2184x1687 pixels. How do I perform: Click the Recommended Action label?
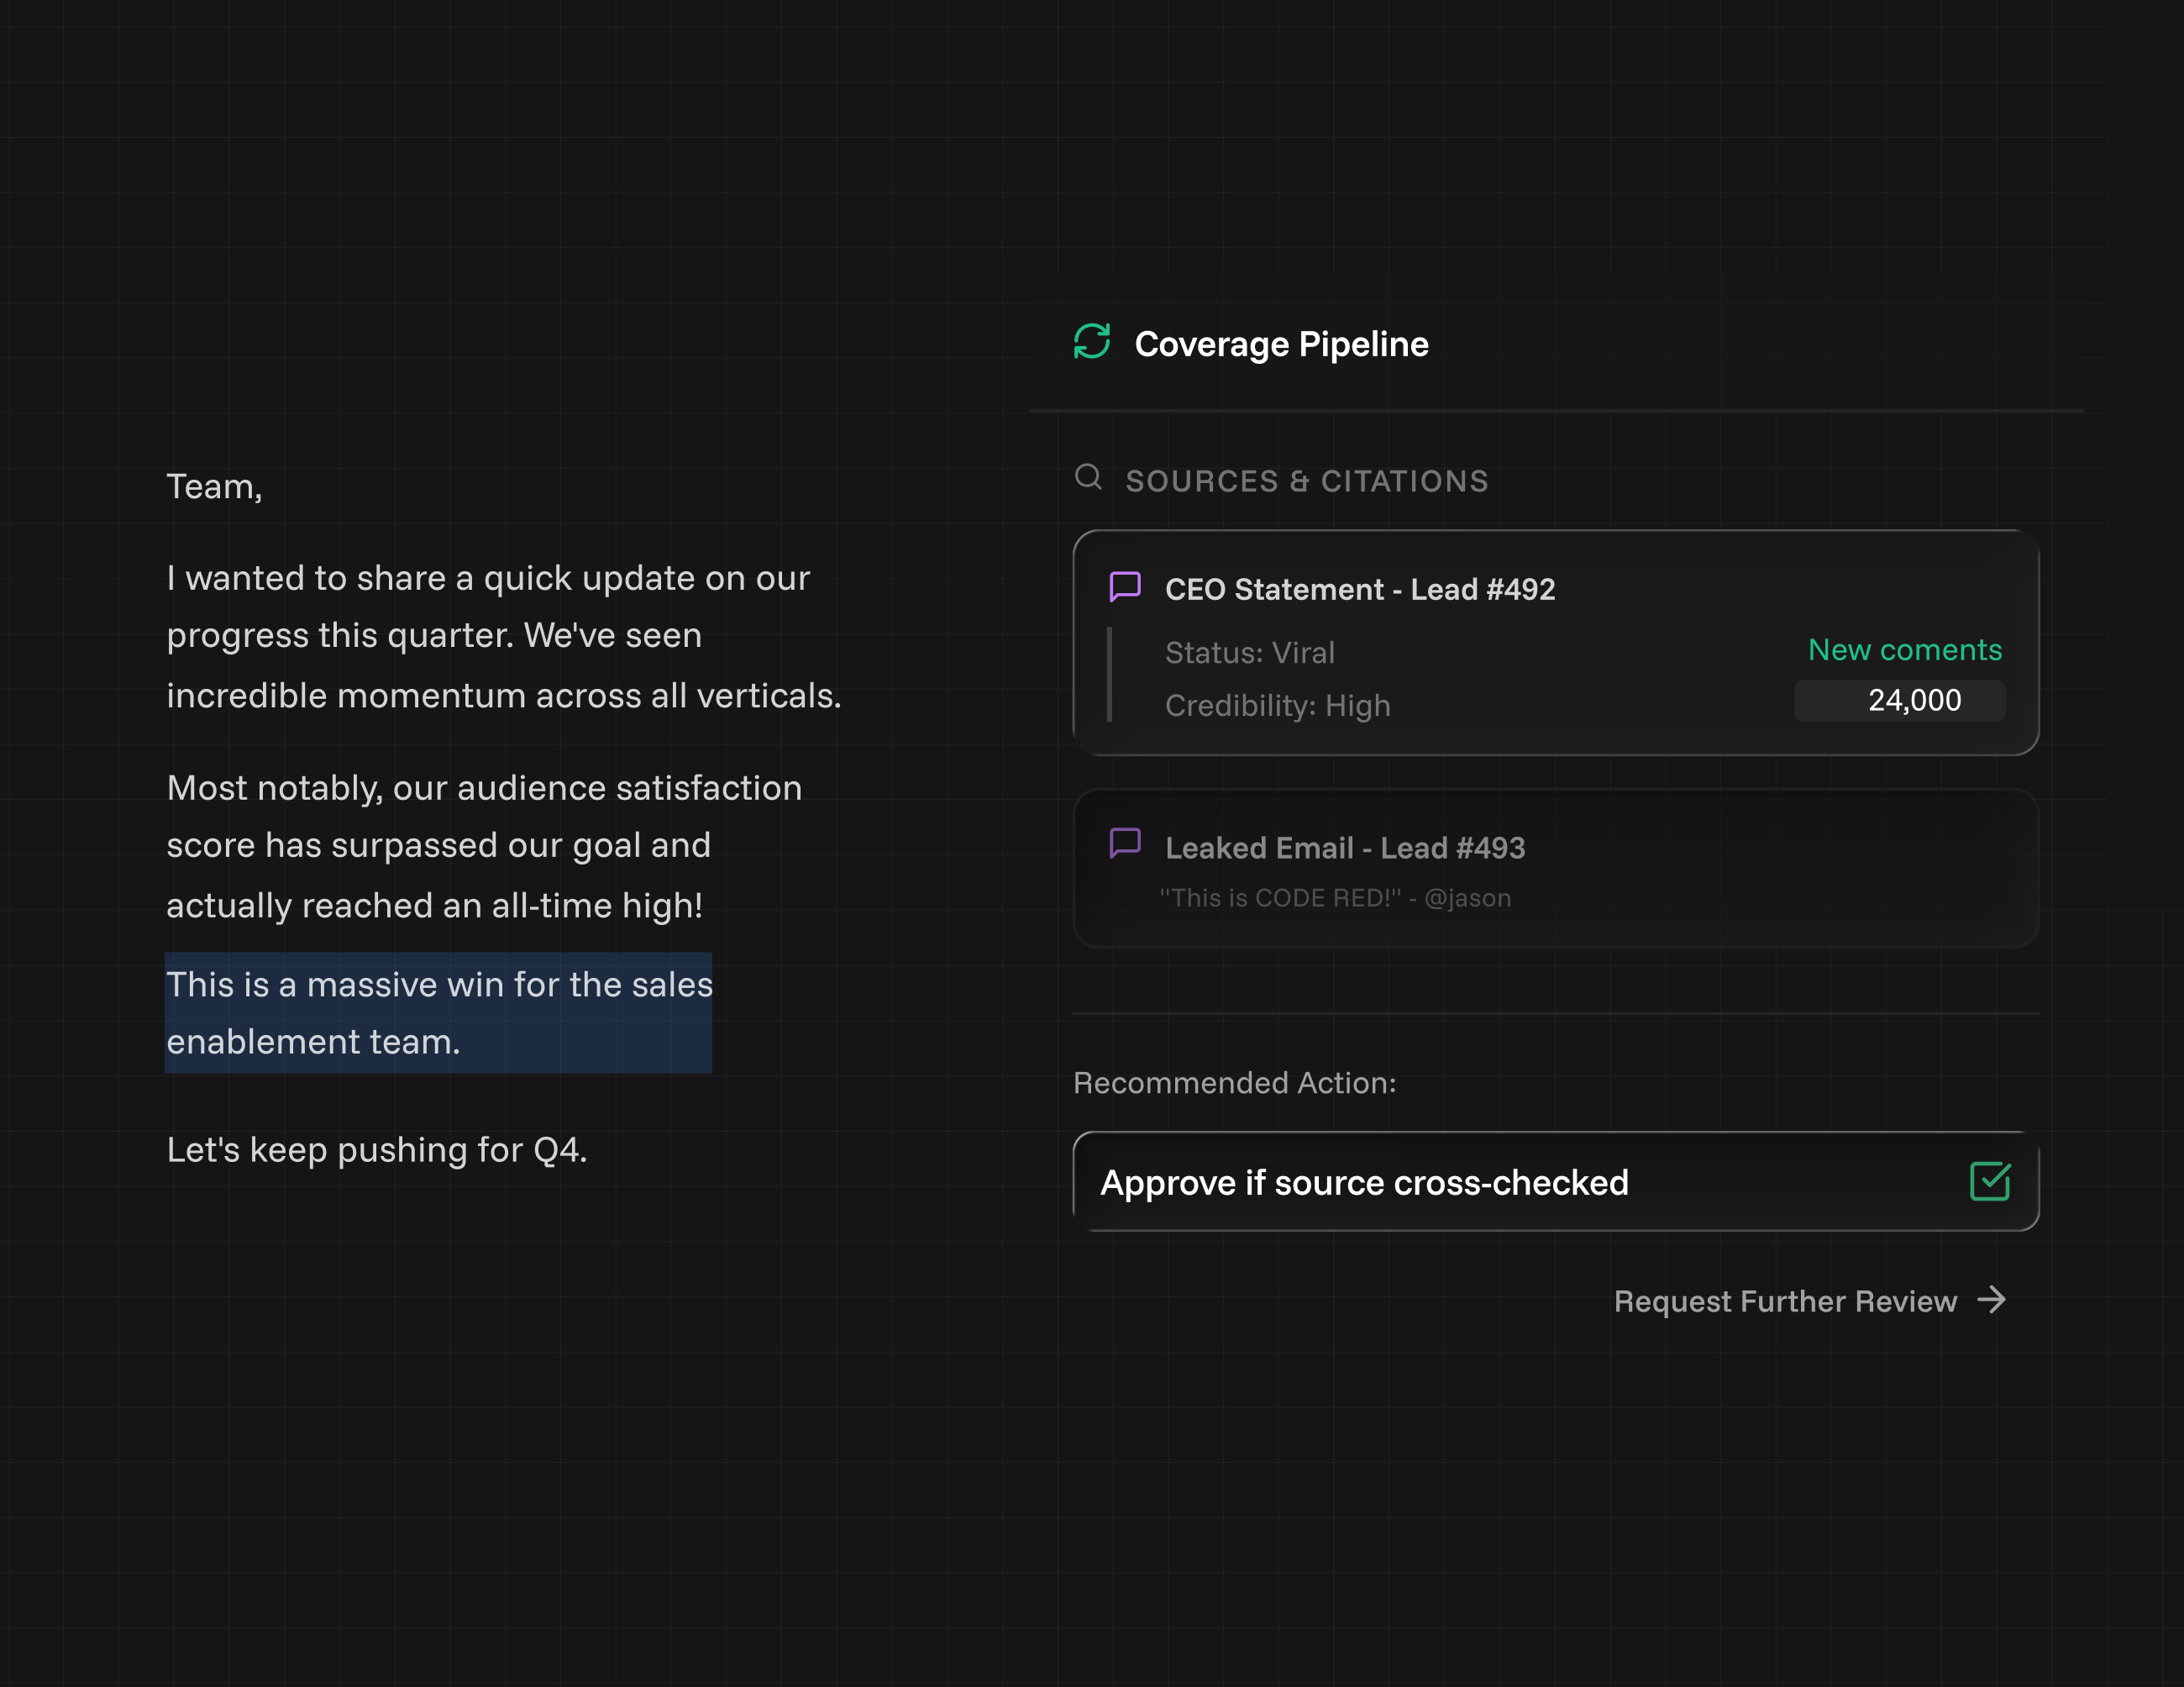(x=1234, y=1083)
